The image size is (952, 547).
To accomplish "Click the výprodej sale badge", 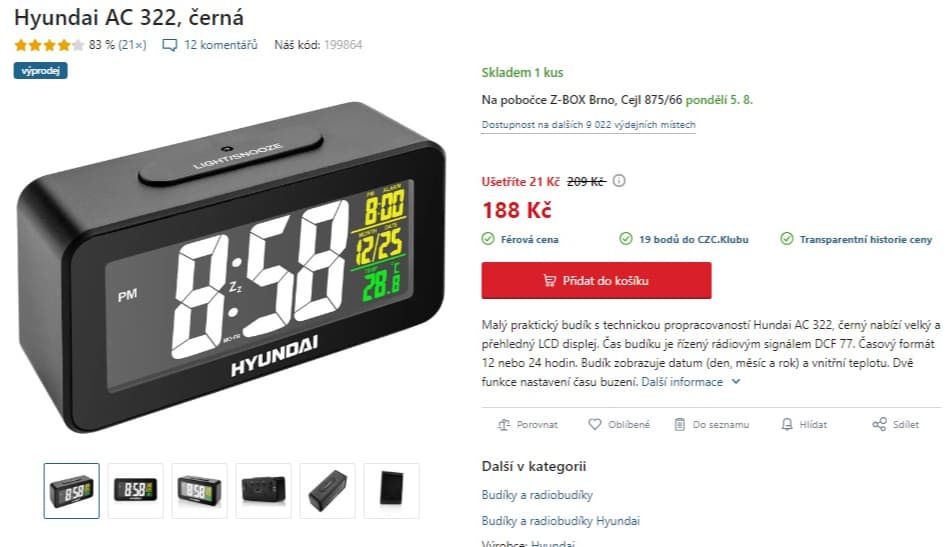I will click(x=41, y=70).
